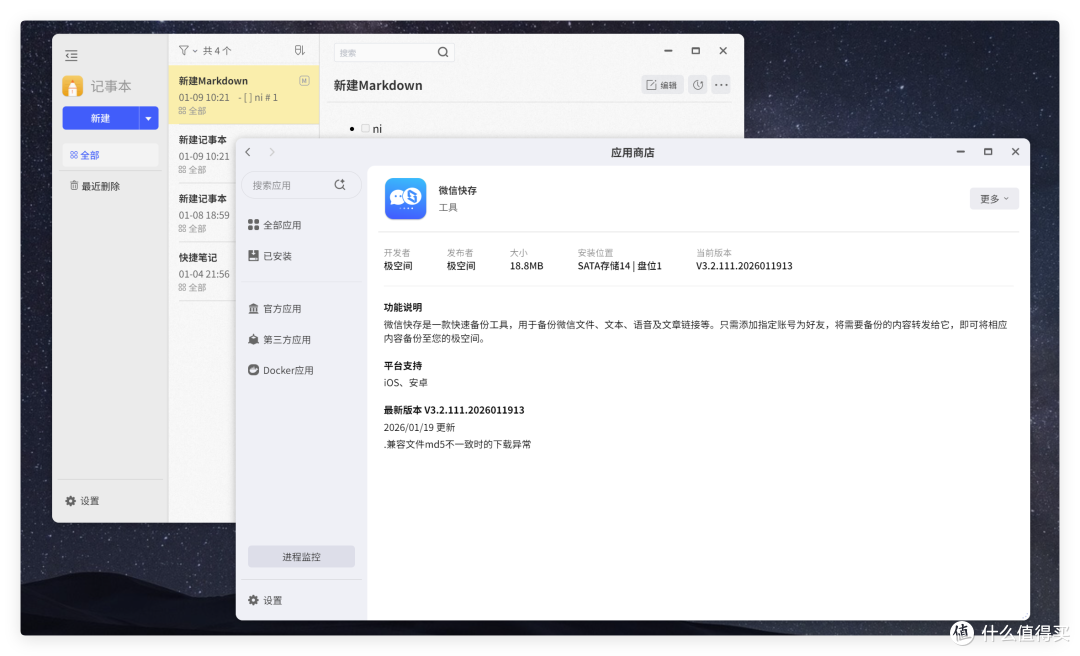Minimize the Notepad window
This screenshot has width=1080, height=656.
pos(668,51)
